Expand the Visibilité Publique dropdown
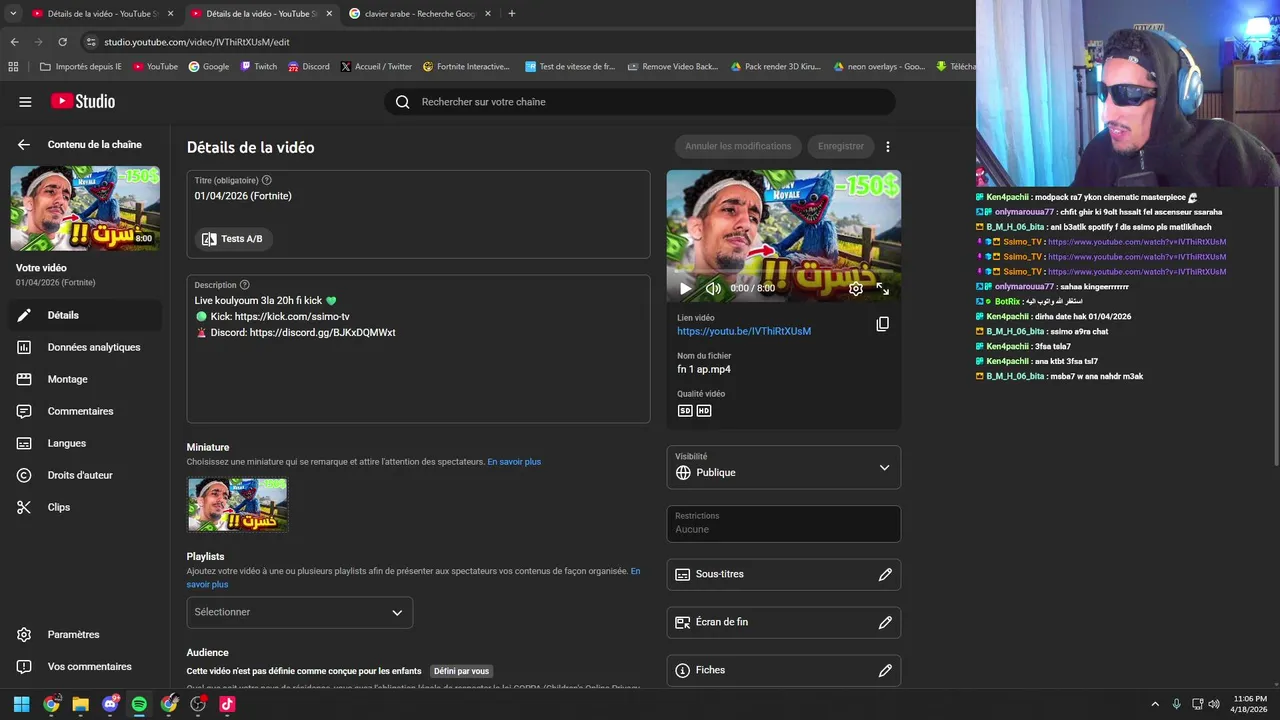The height and width of the screenshot is (720, 1280). coord(784,467)
